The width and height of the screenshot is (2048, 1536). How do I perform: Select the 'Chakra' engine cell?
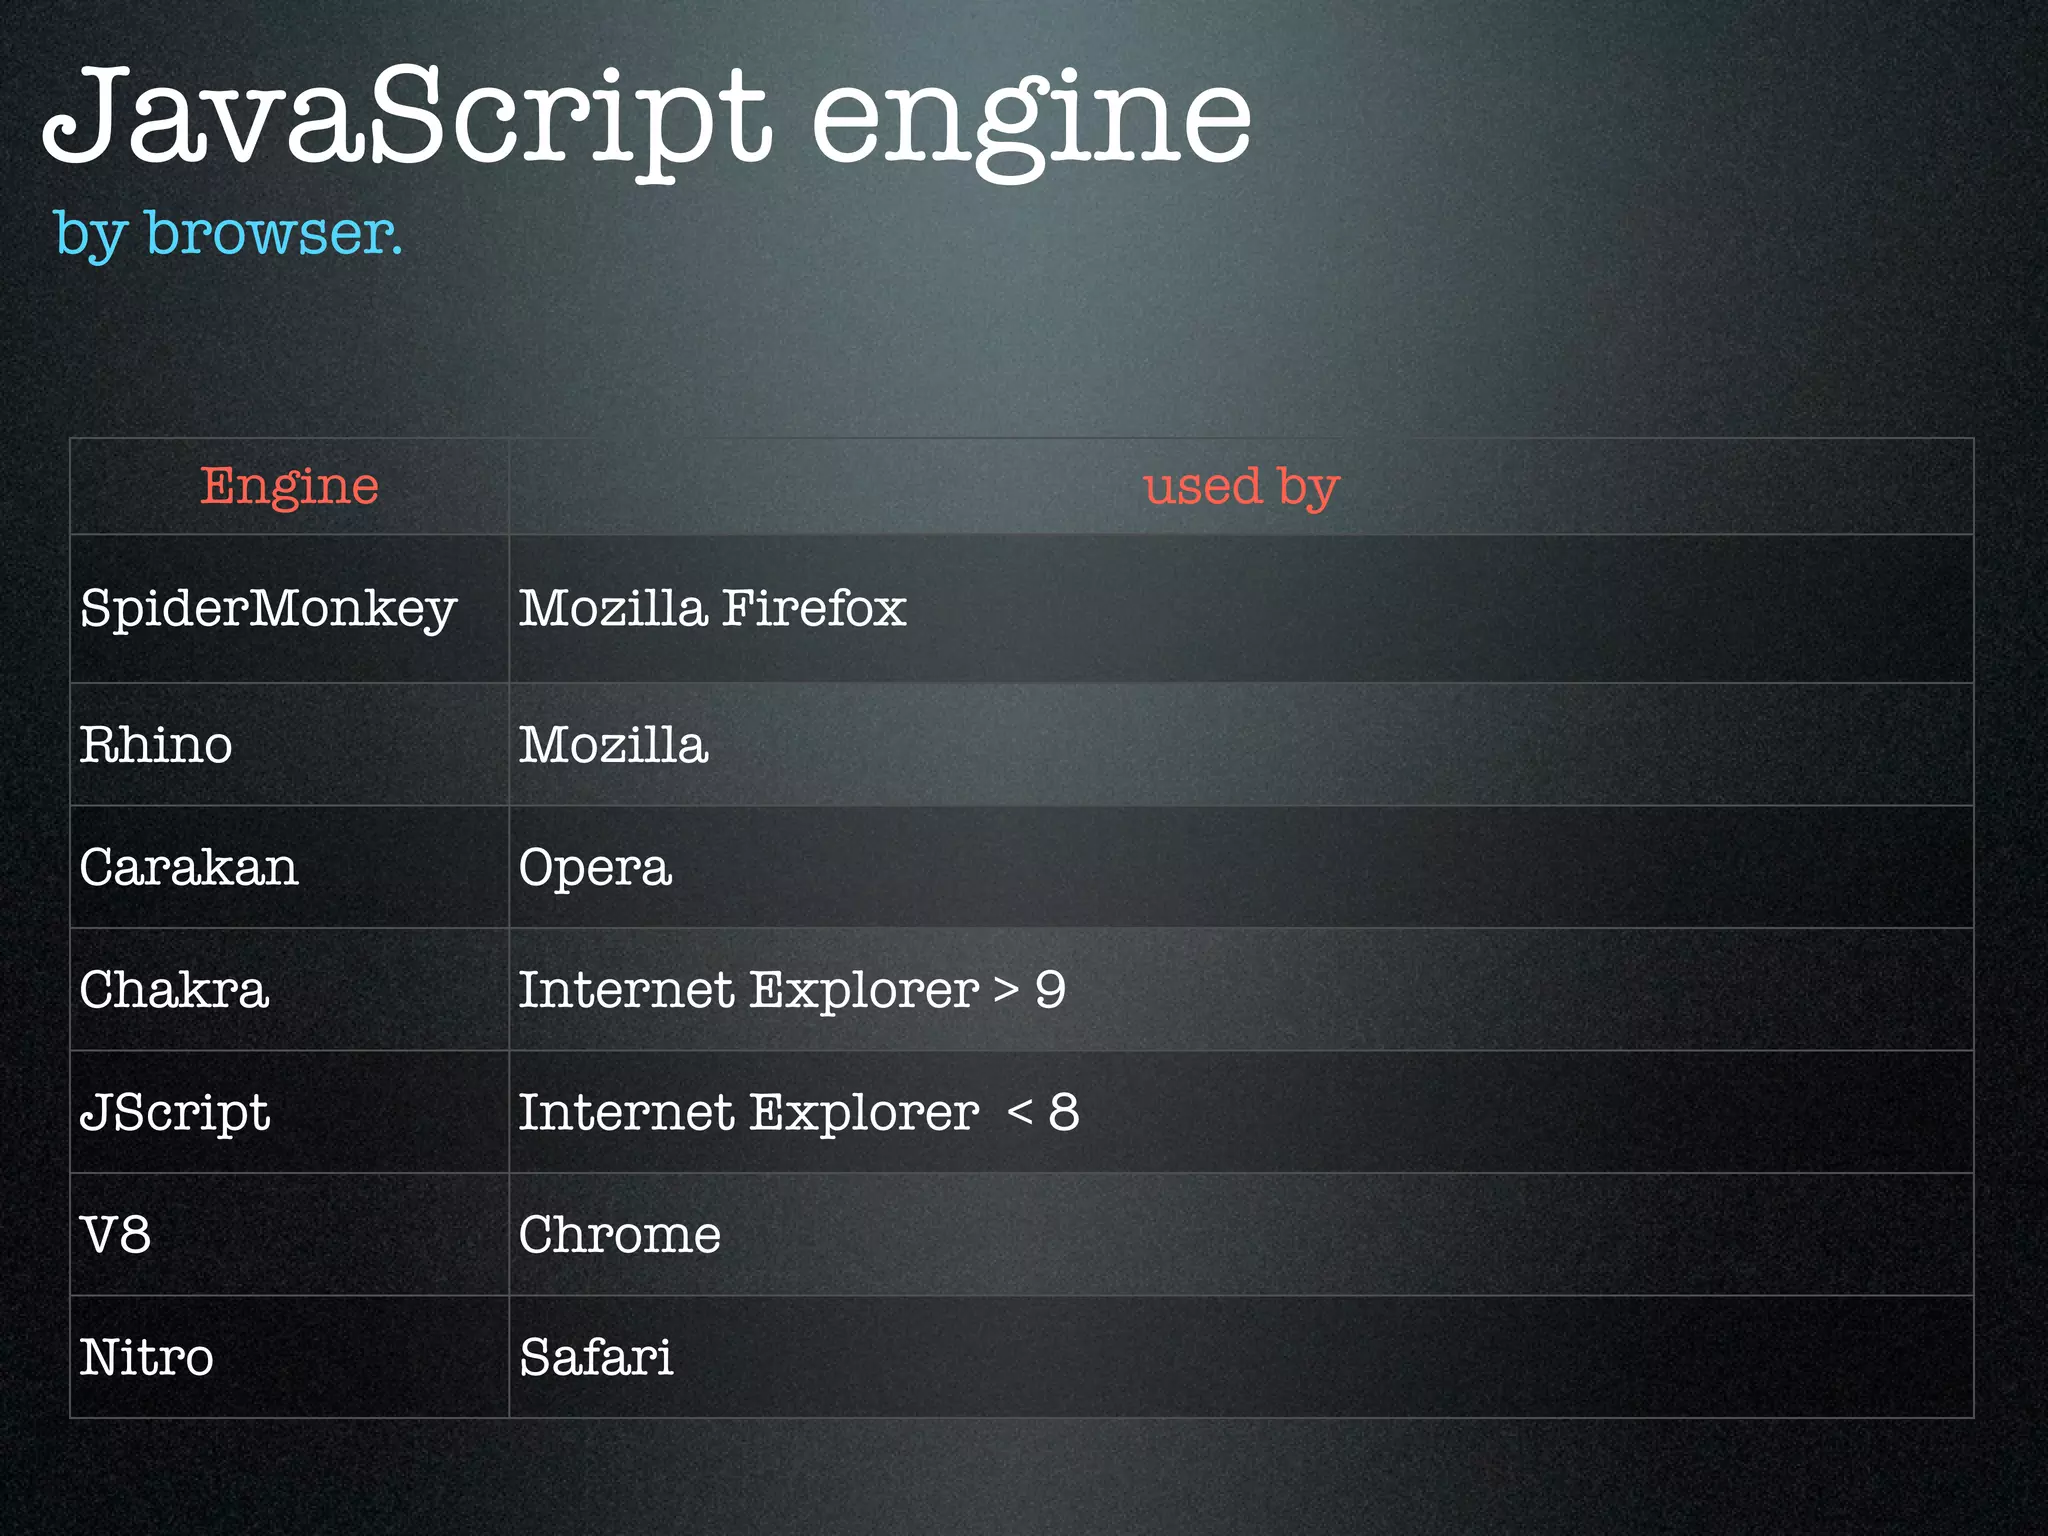(289, 990)
